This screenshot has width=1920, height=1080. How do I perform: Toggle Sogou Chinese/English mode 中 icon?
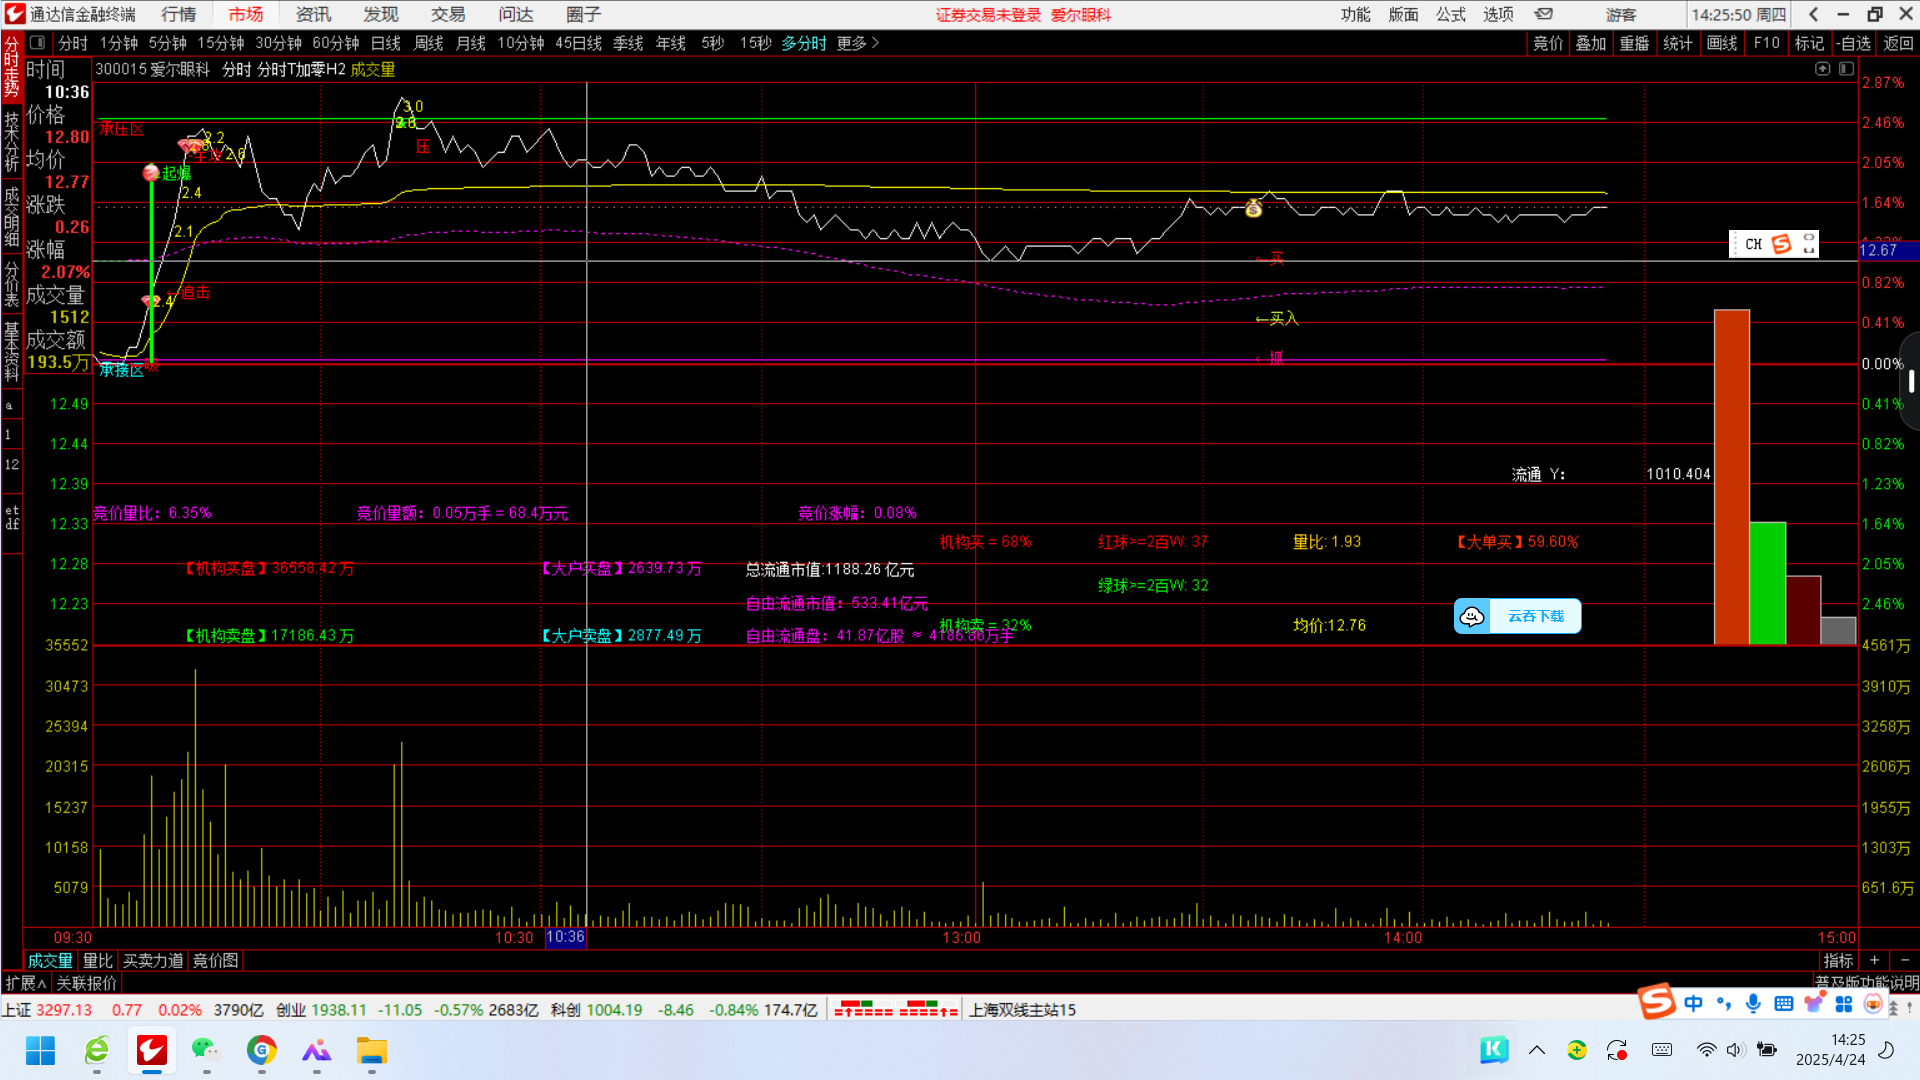click(x=1693, y=1003)
